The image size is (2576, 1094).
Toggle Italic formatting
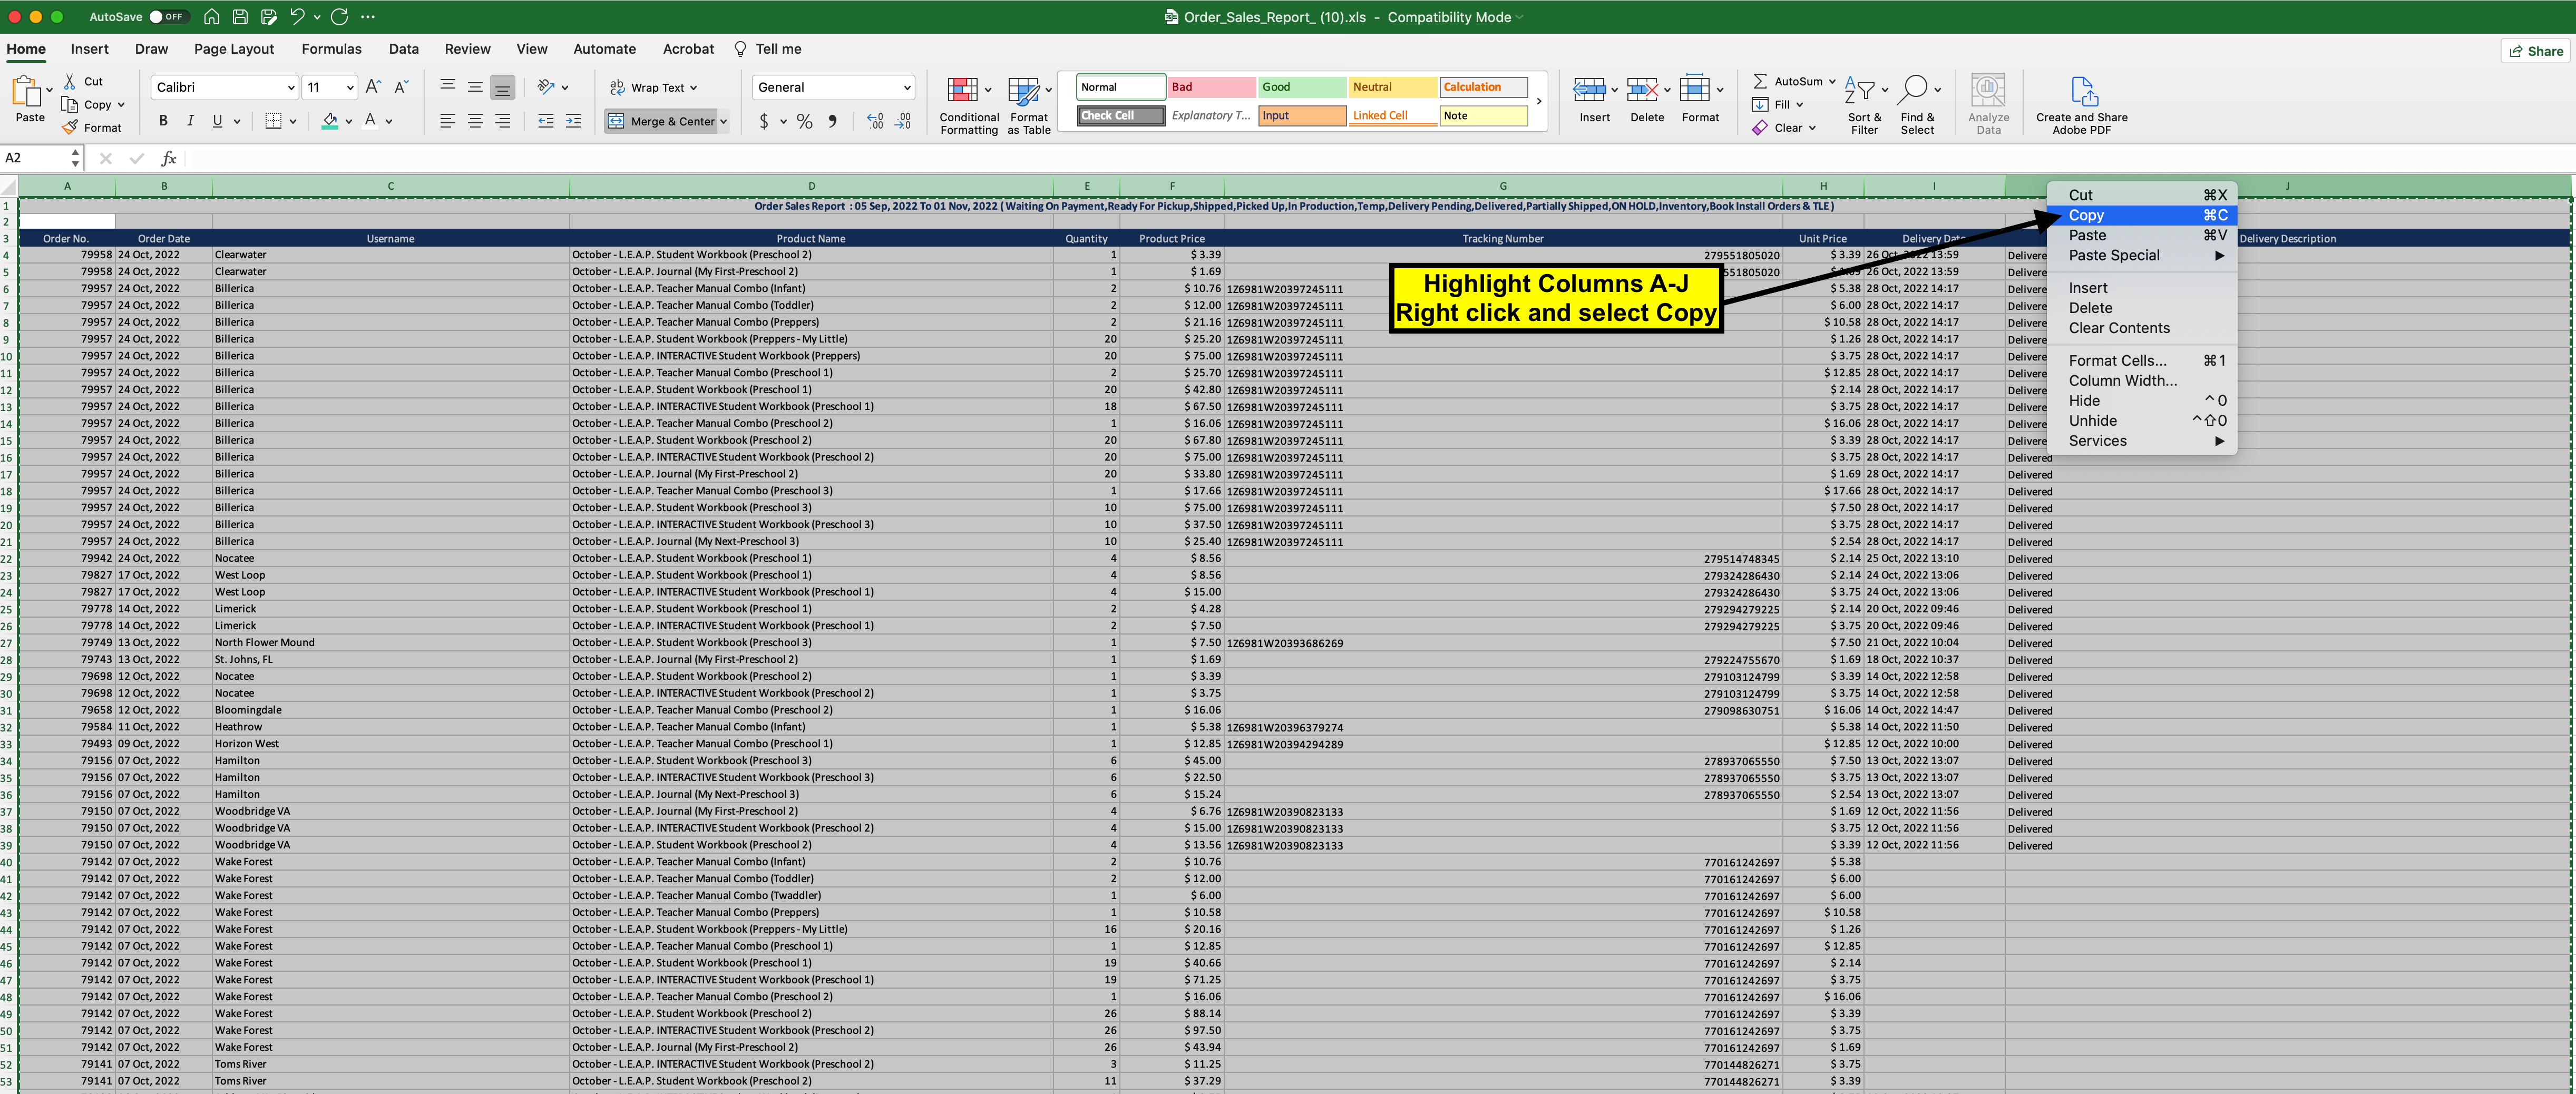click(x=190, y=122)
